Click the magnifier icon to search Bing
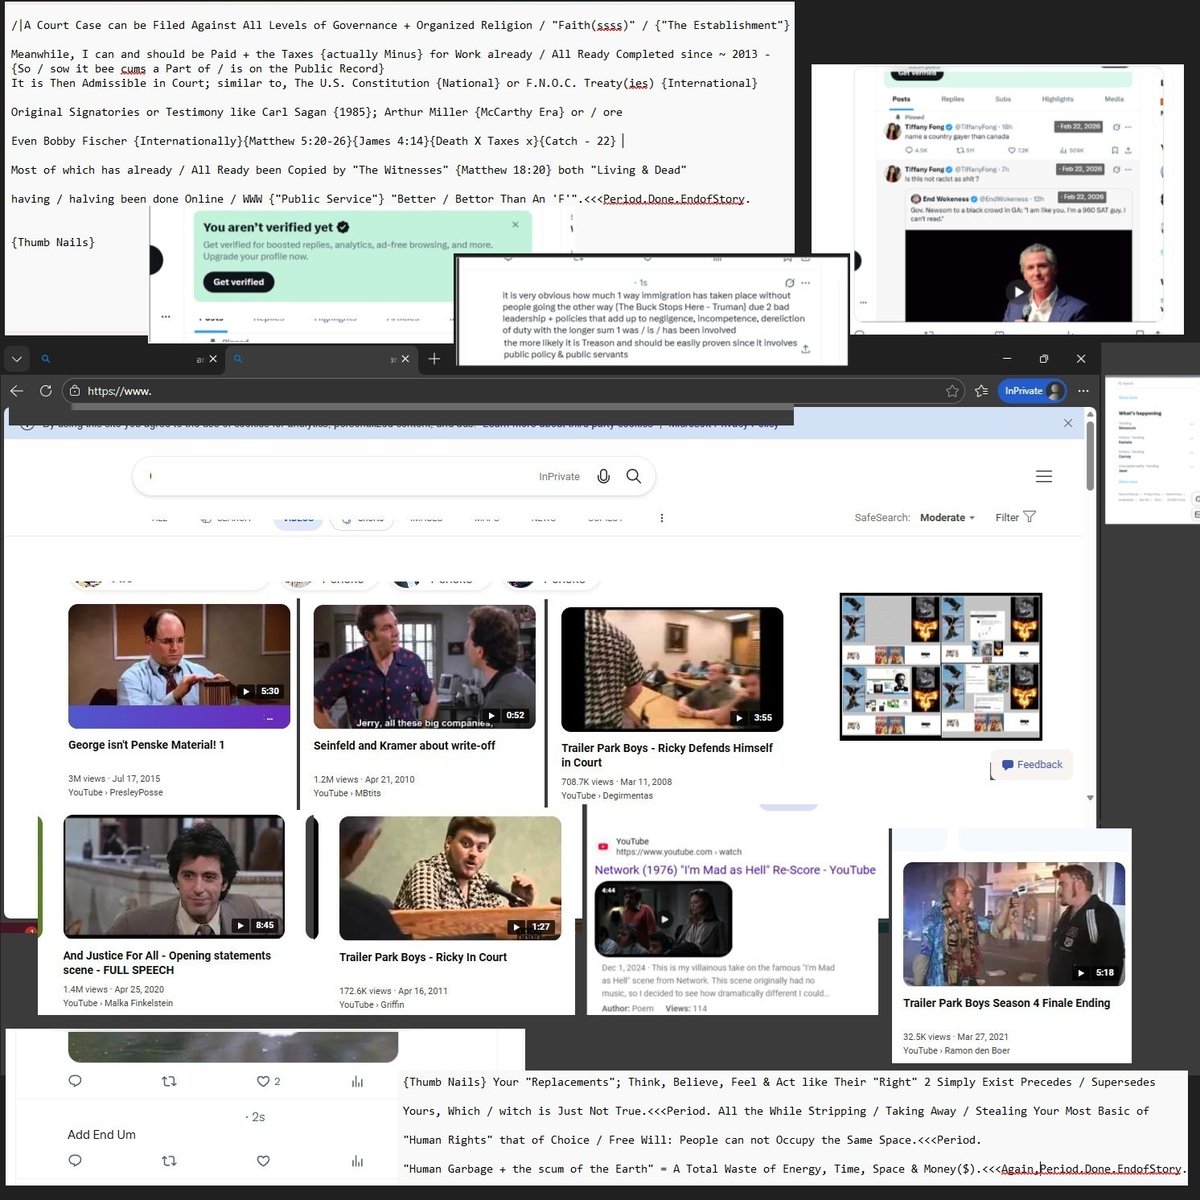 tap(633, 476)
